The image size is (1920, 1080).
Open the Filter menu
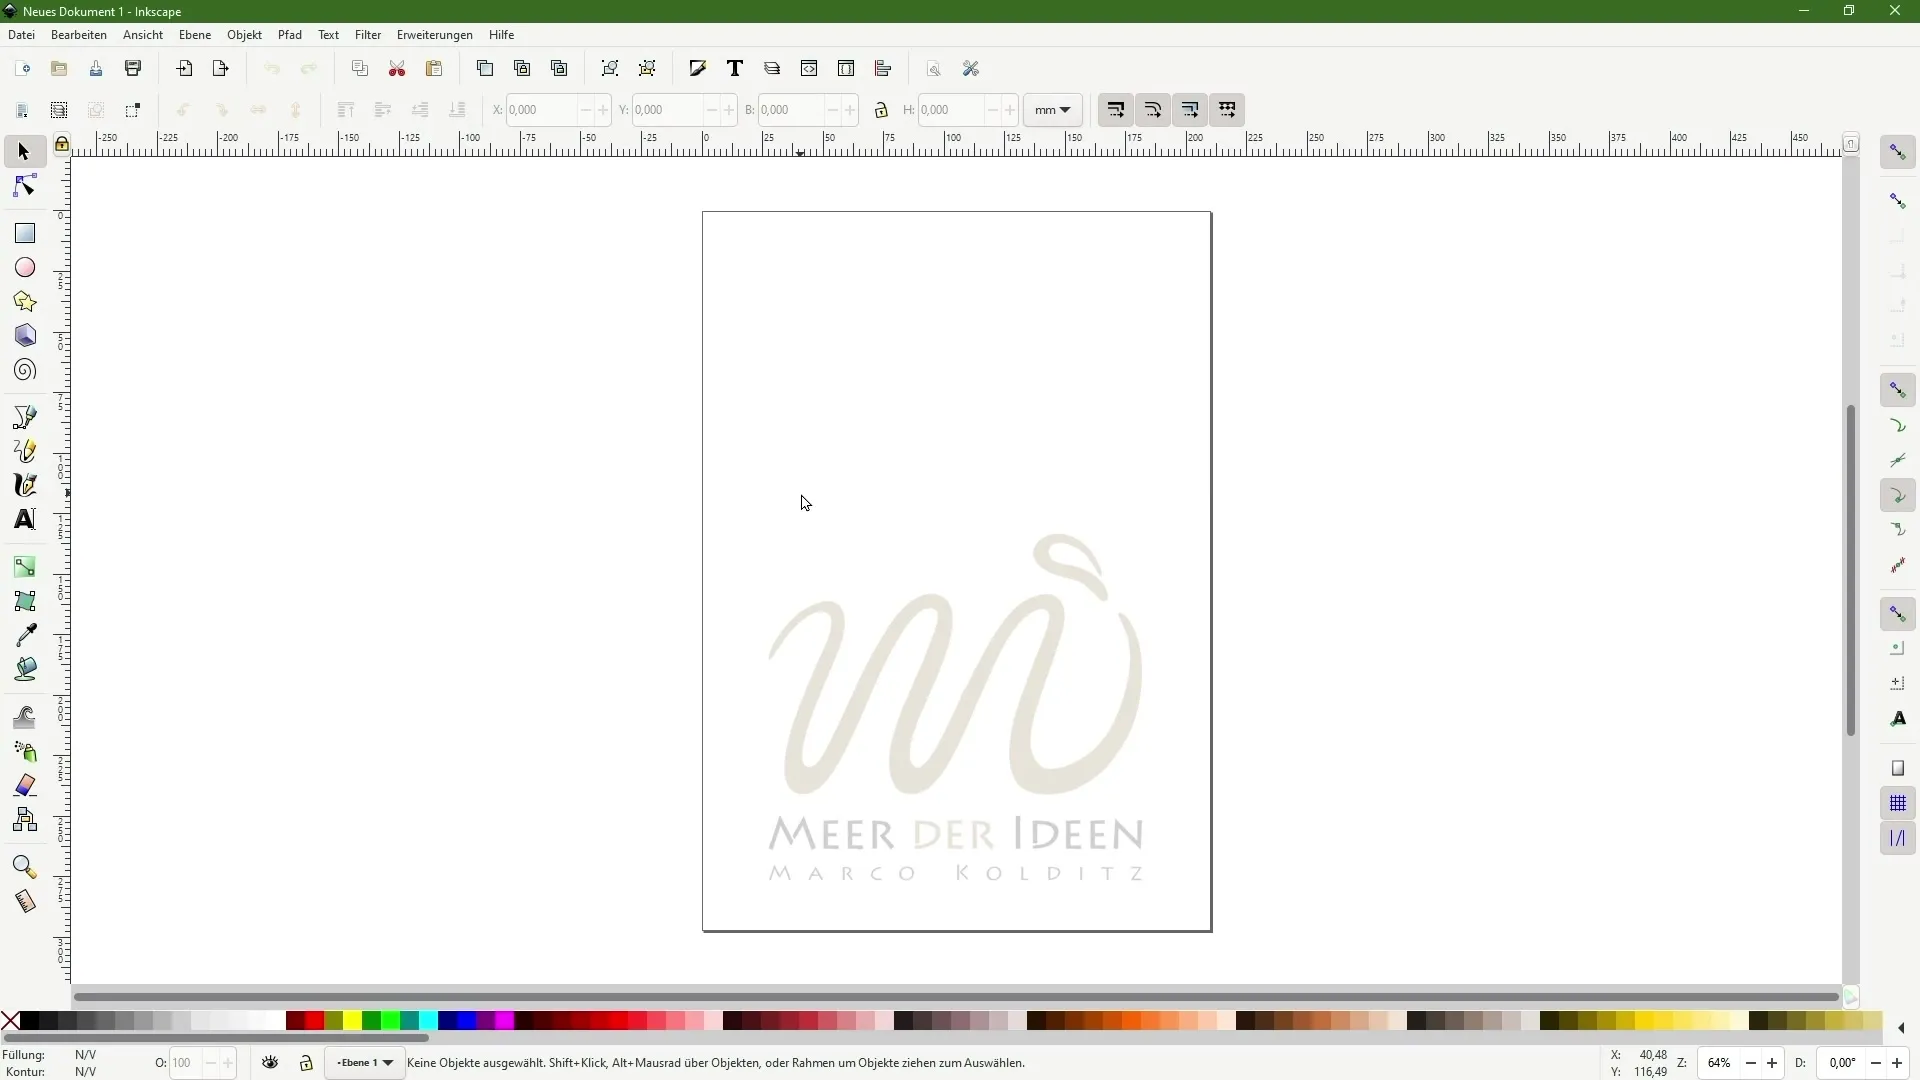pyautogui.click(x=368, y=35)
